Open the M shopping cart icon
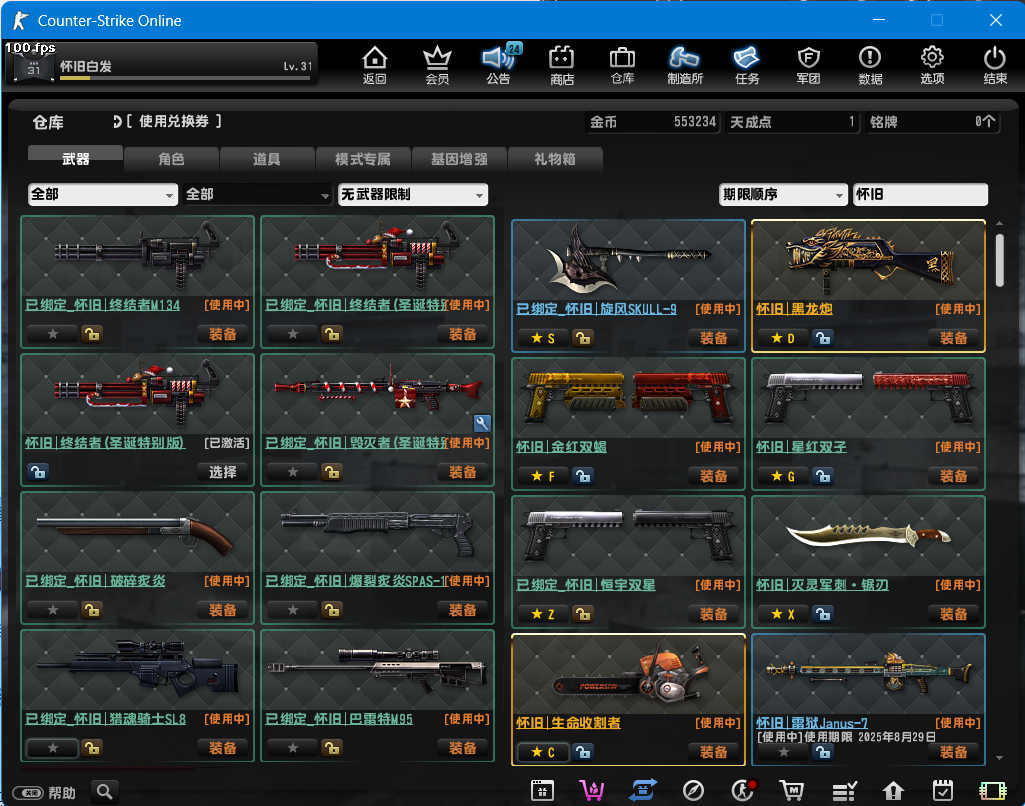Image resolution: width=1025 pixels, height=806 pixels. [792, 790]
